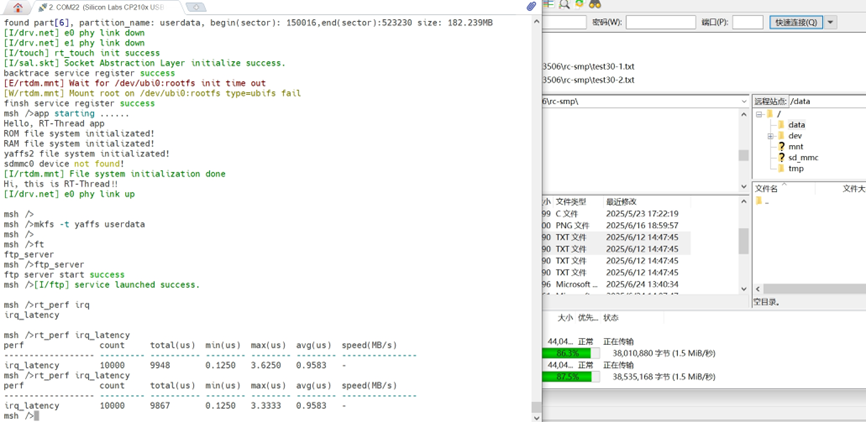866x422 pixels.
Task: Click the irq_latency result row with total 9867
Action: (x=176, y=405)
